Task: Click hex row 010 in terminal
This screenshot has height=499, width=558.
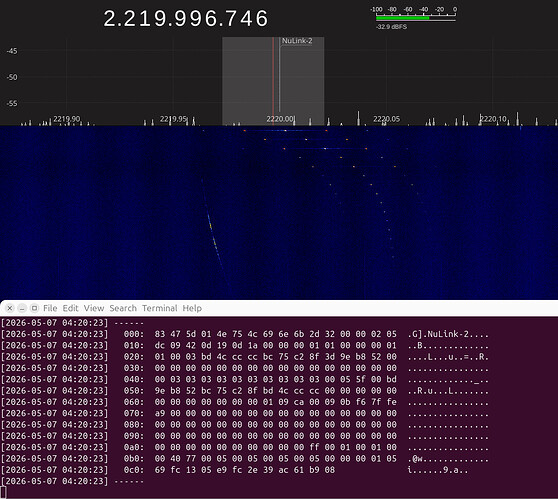Action: [245, 345]
